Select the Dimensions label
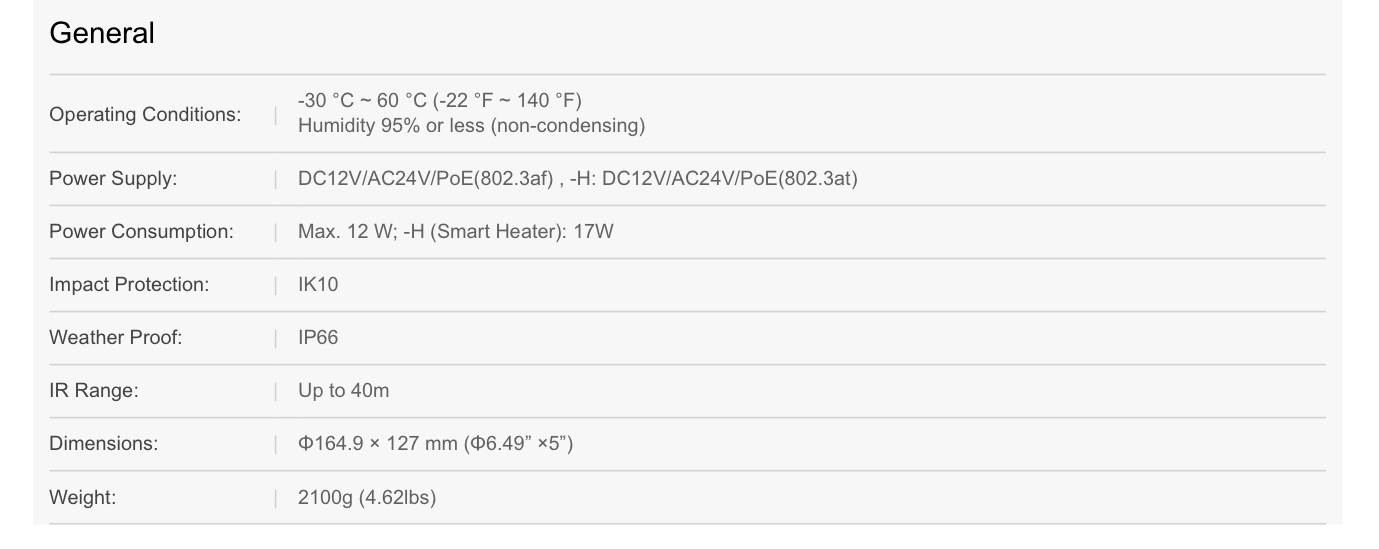The image size is (1379, 549). (103, 444)
